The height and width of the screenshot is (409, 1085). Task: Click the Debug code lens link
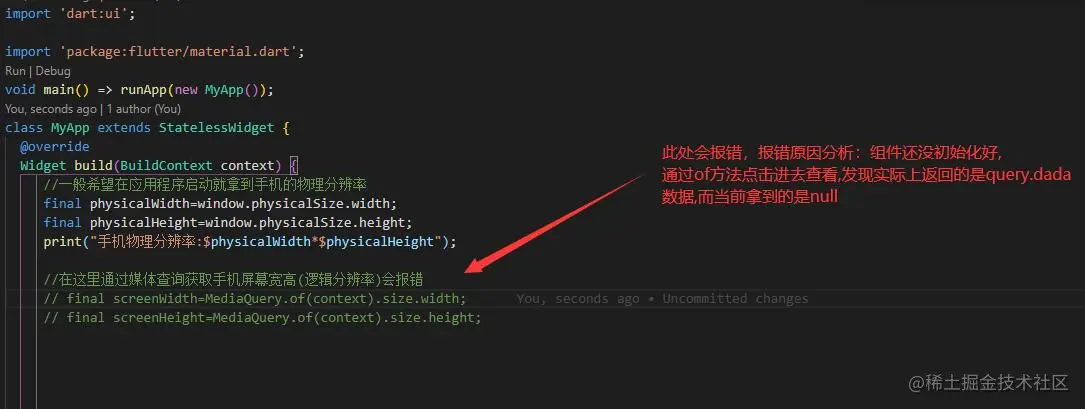click(53, 71)
